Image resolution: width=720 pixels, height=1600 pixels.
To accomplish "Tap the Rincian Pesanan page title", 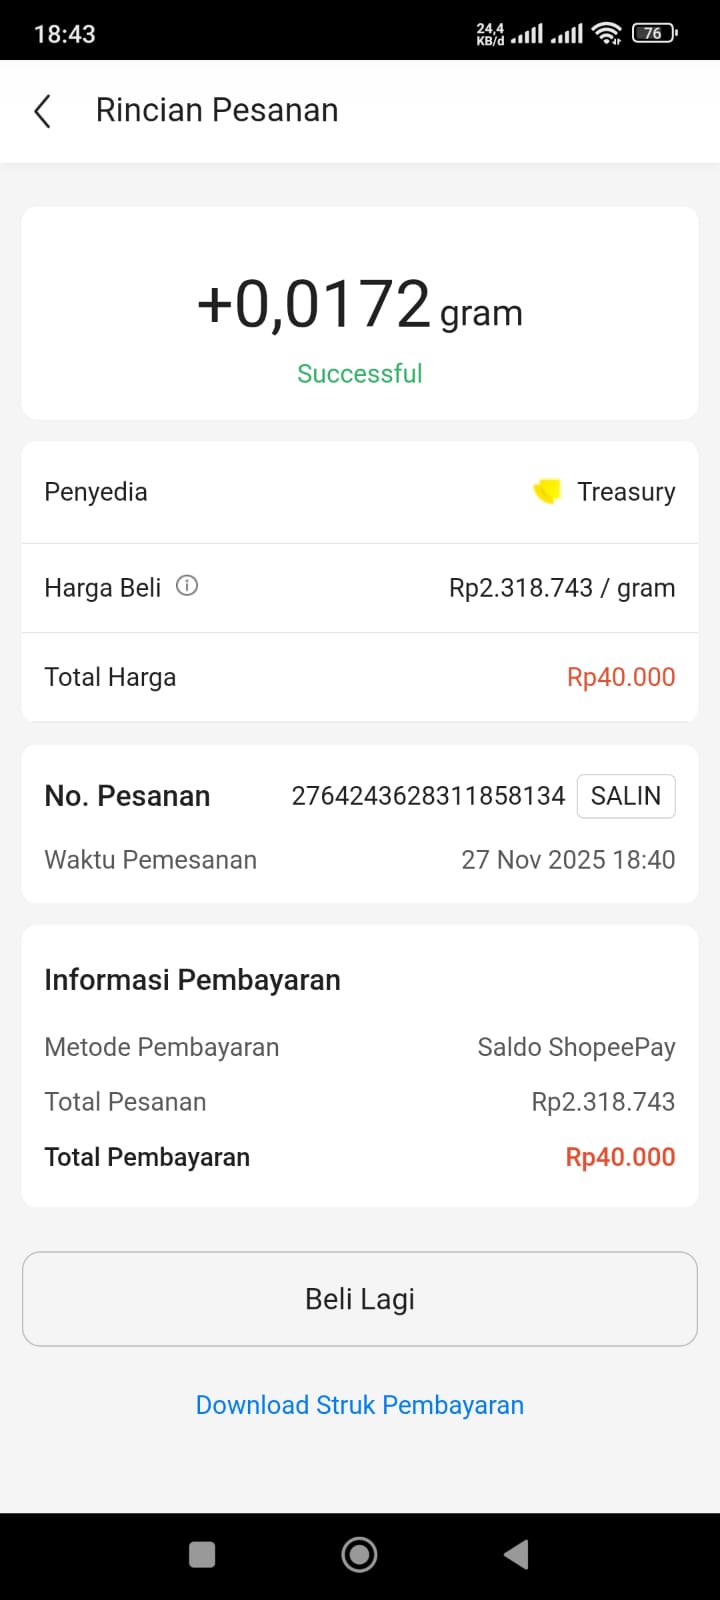I will point(217,110).
